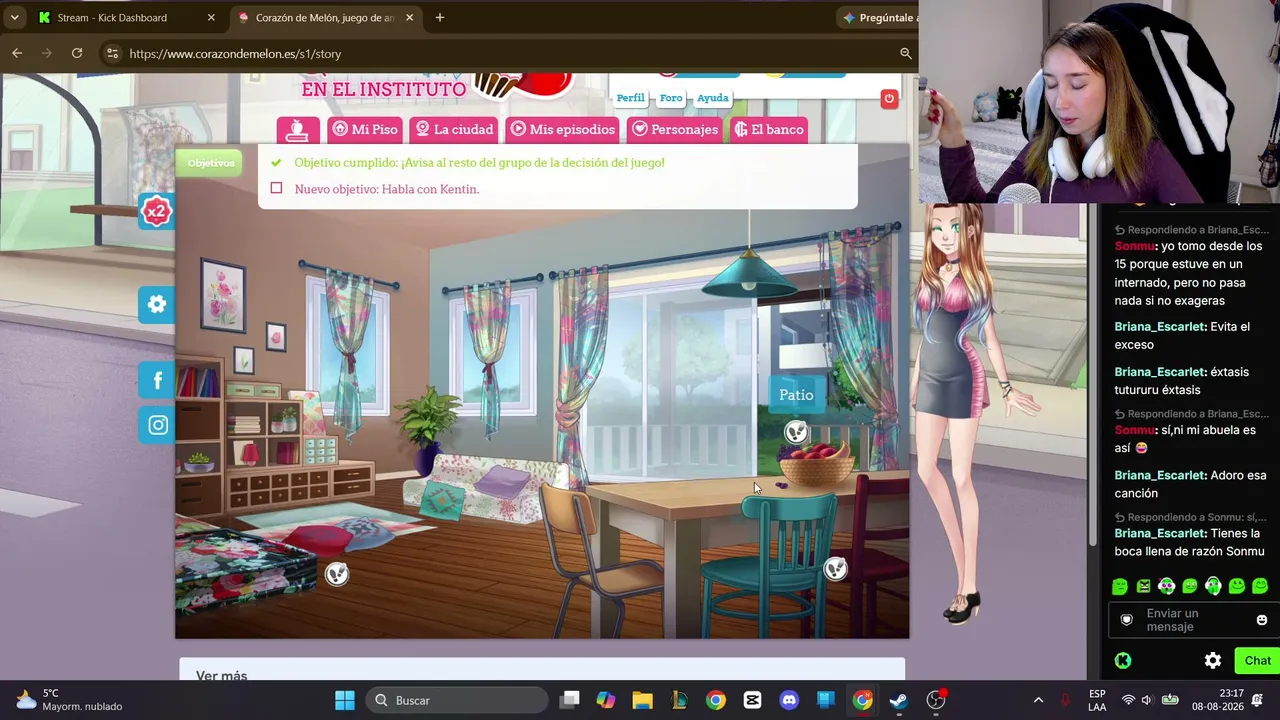Expand the browser tab search dropdown
The height and width of the screenshot is (720, 1280).
[14, 18]
